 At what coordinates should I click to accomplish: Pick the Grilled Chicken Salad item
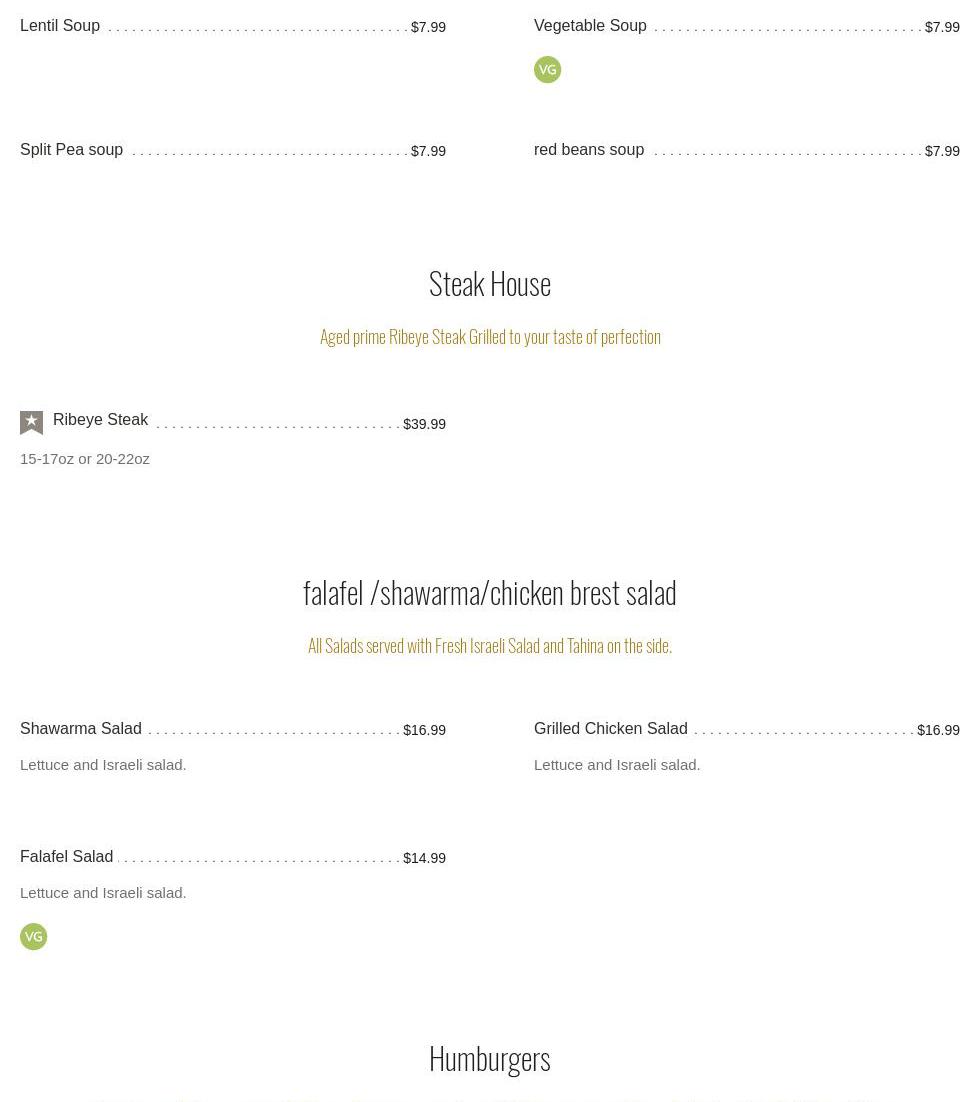point(611,729)
